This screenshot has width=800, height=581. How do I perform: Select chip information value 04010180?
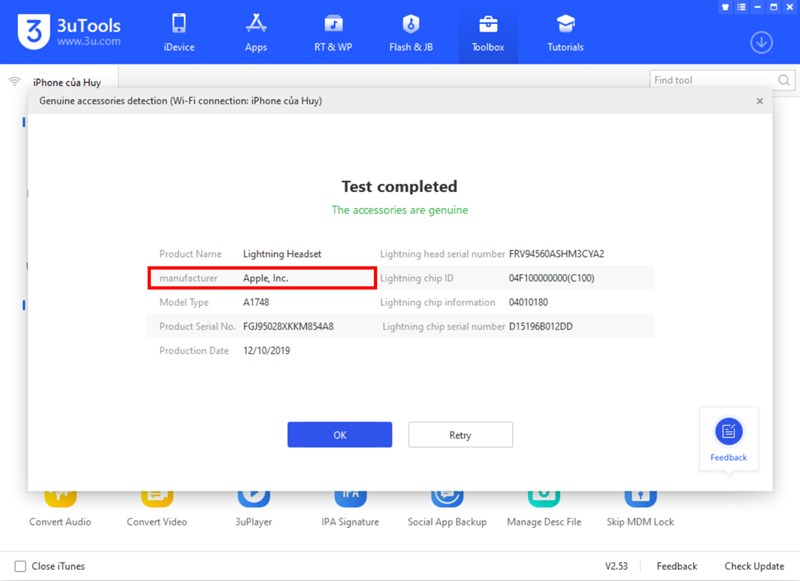(x=528, y=302)
